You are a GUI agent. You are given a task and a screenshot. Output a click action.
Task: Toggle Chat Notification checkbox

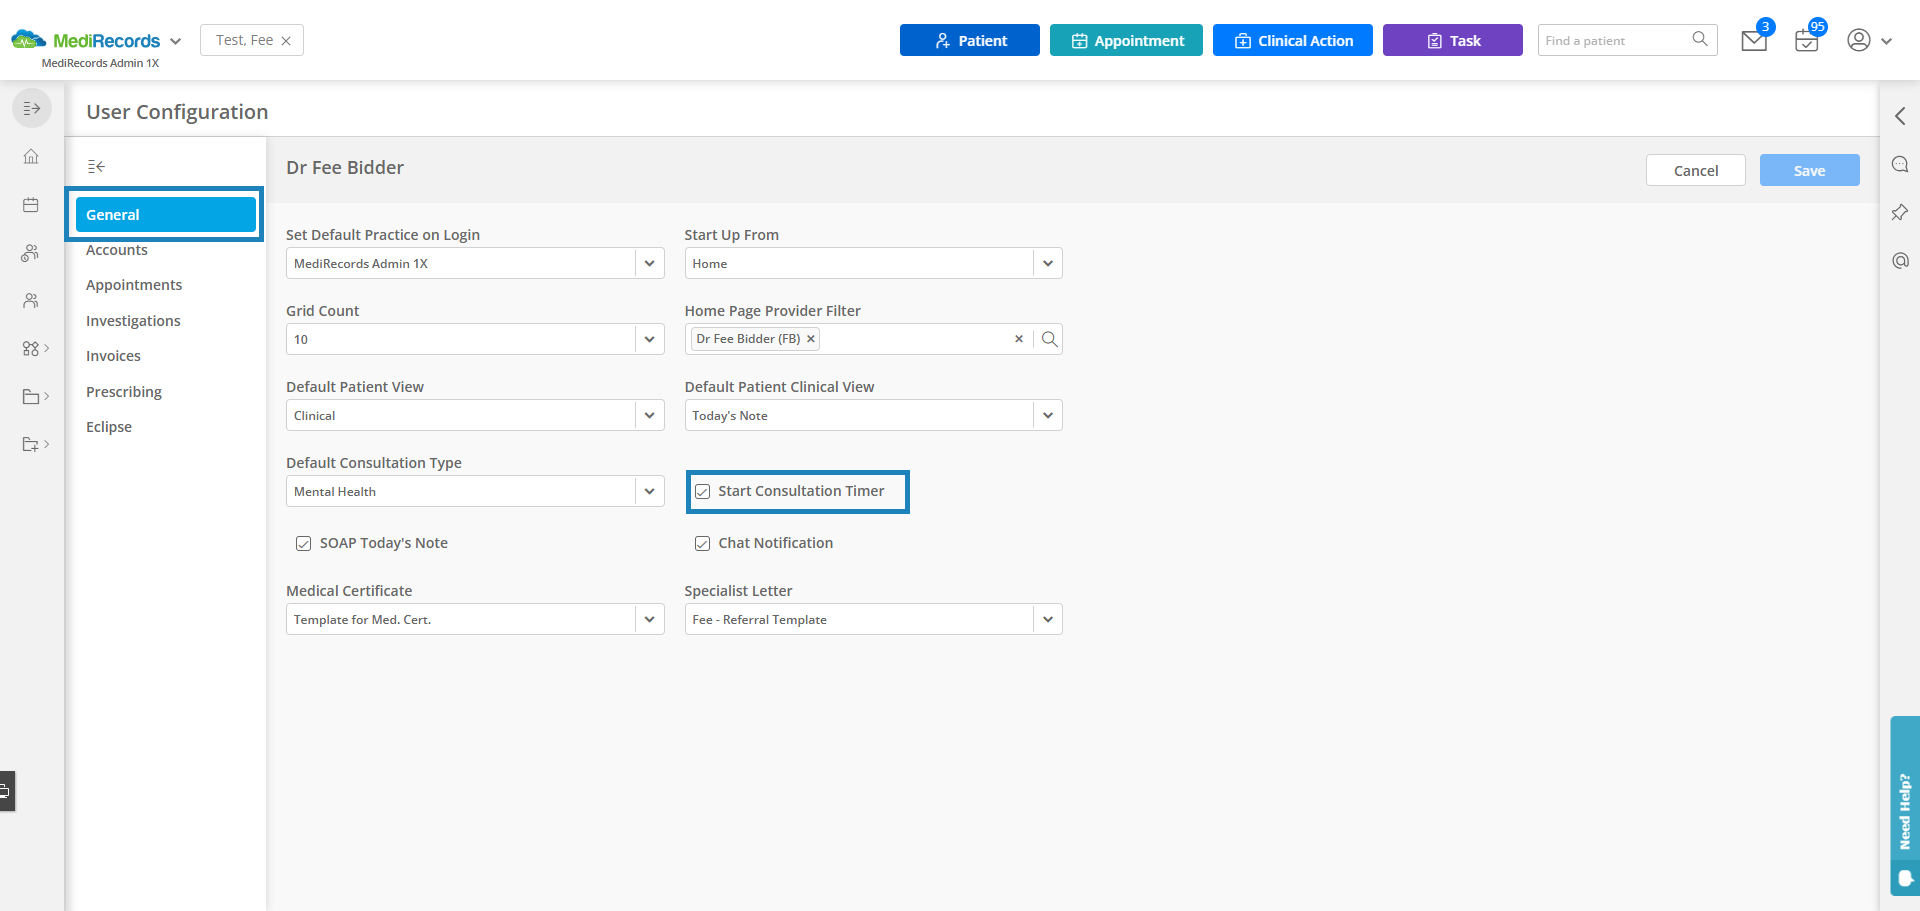point(703,543)
